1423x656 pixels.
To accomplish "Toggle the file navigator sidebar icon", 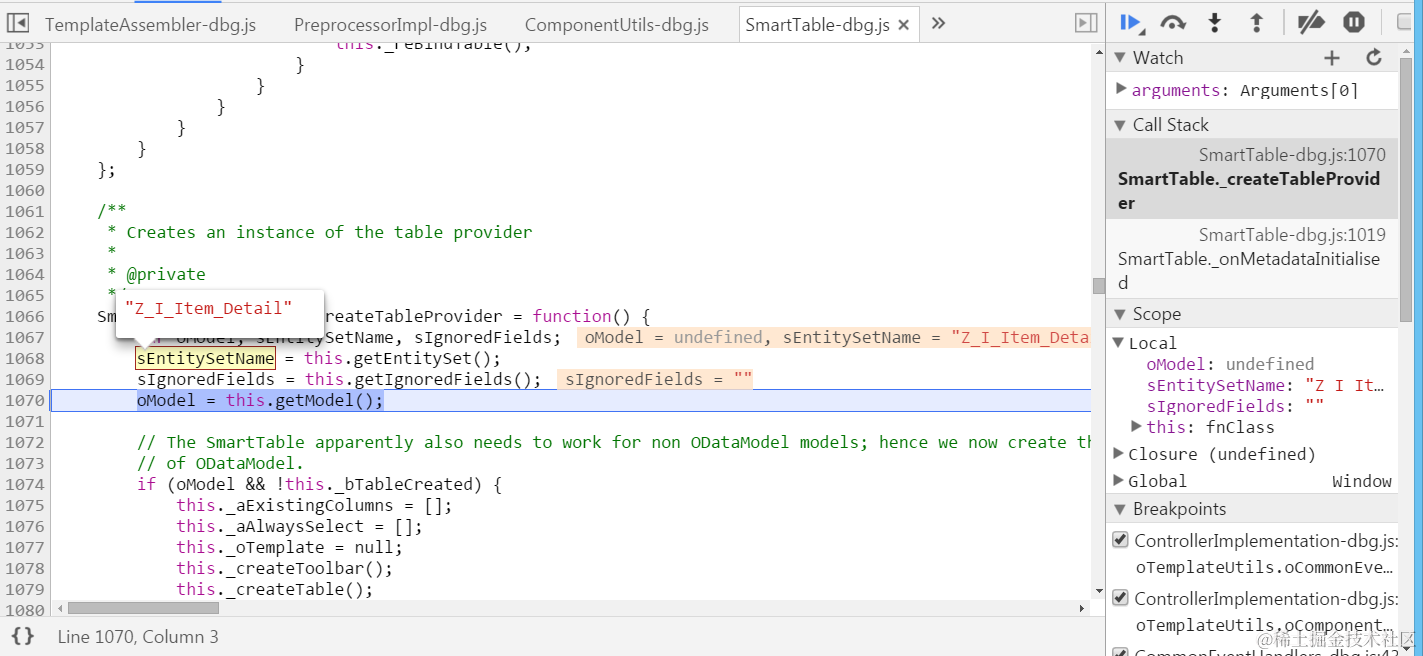I will tap(18, 23).
